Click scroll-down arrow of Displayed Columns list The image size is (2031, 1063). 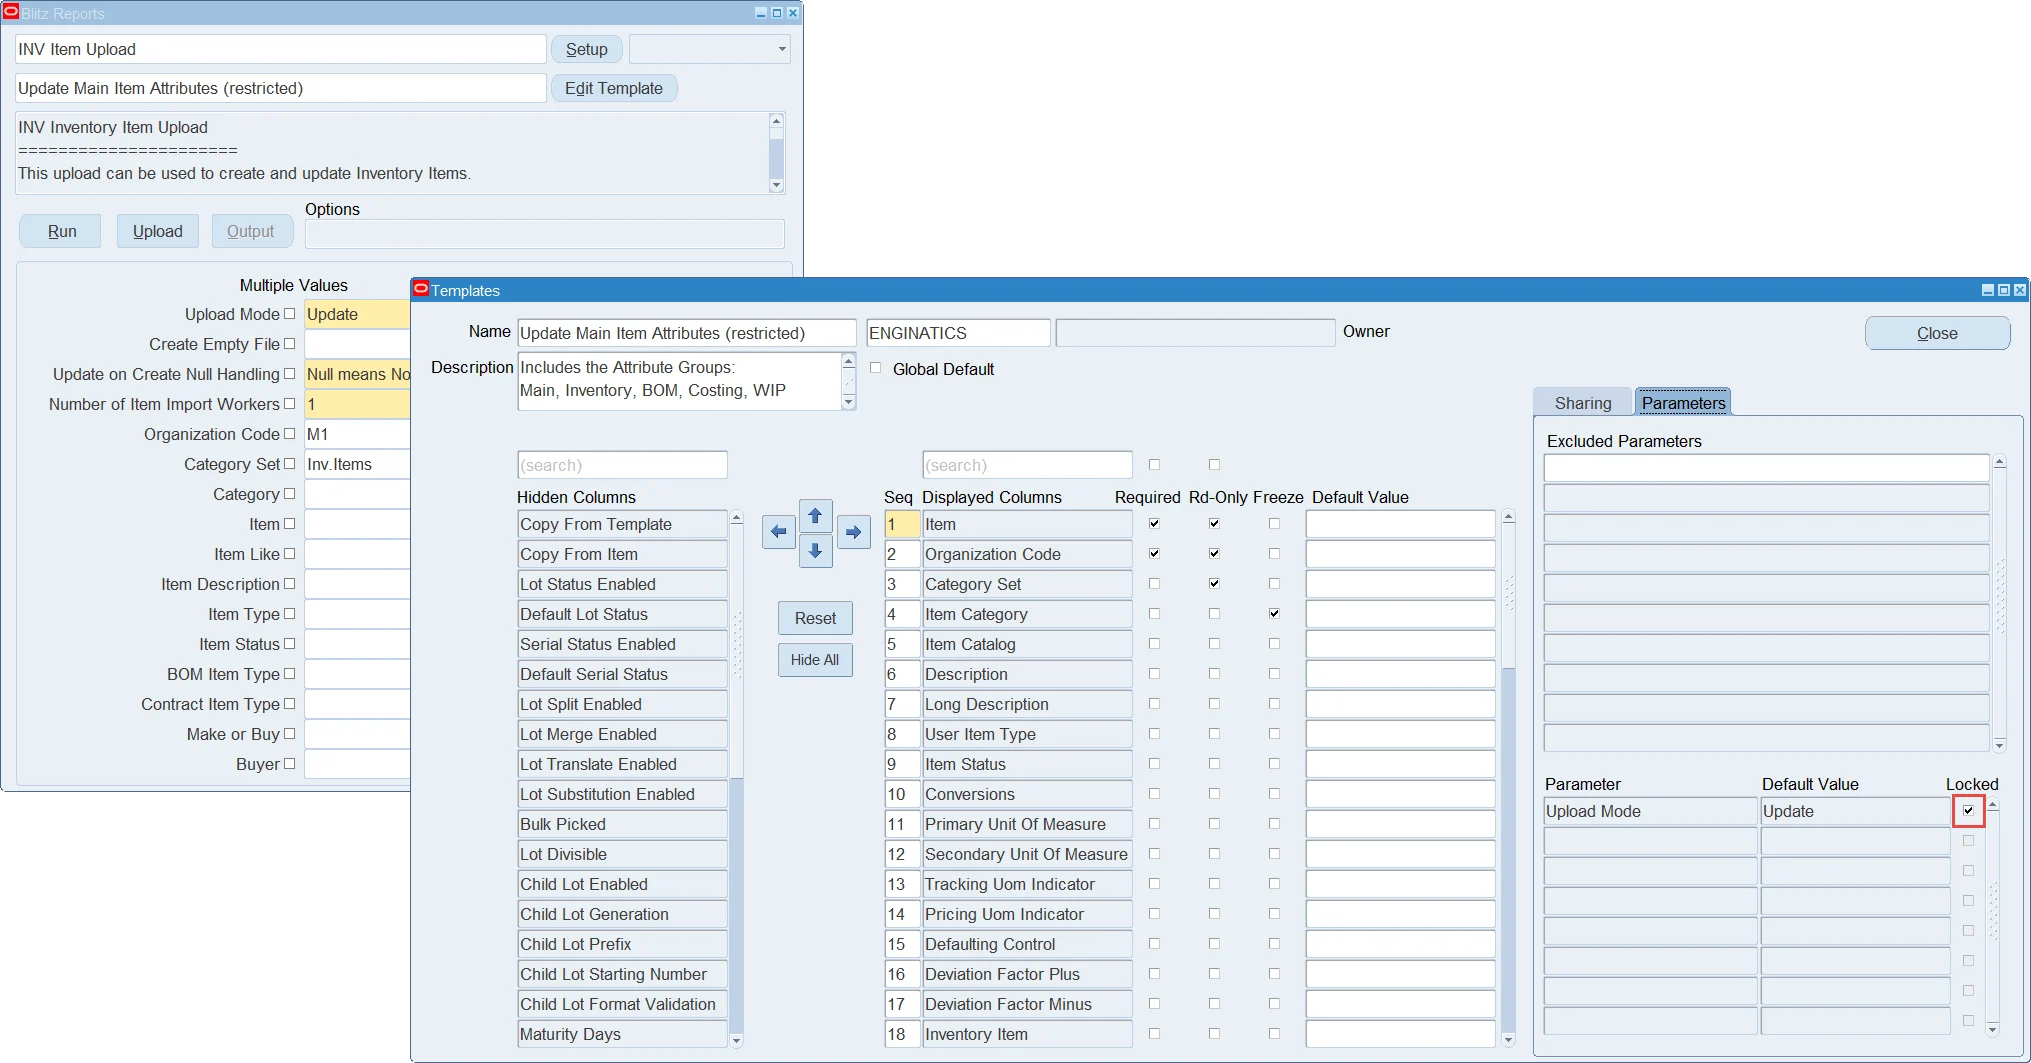pyautogui.click(x=1509, y=1041)
